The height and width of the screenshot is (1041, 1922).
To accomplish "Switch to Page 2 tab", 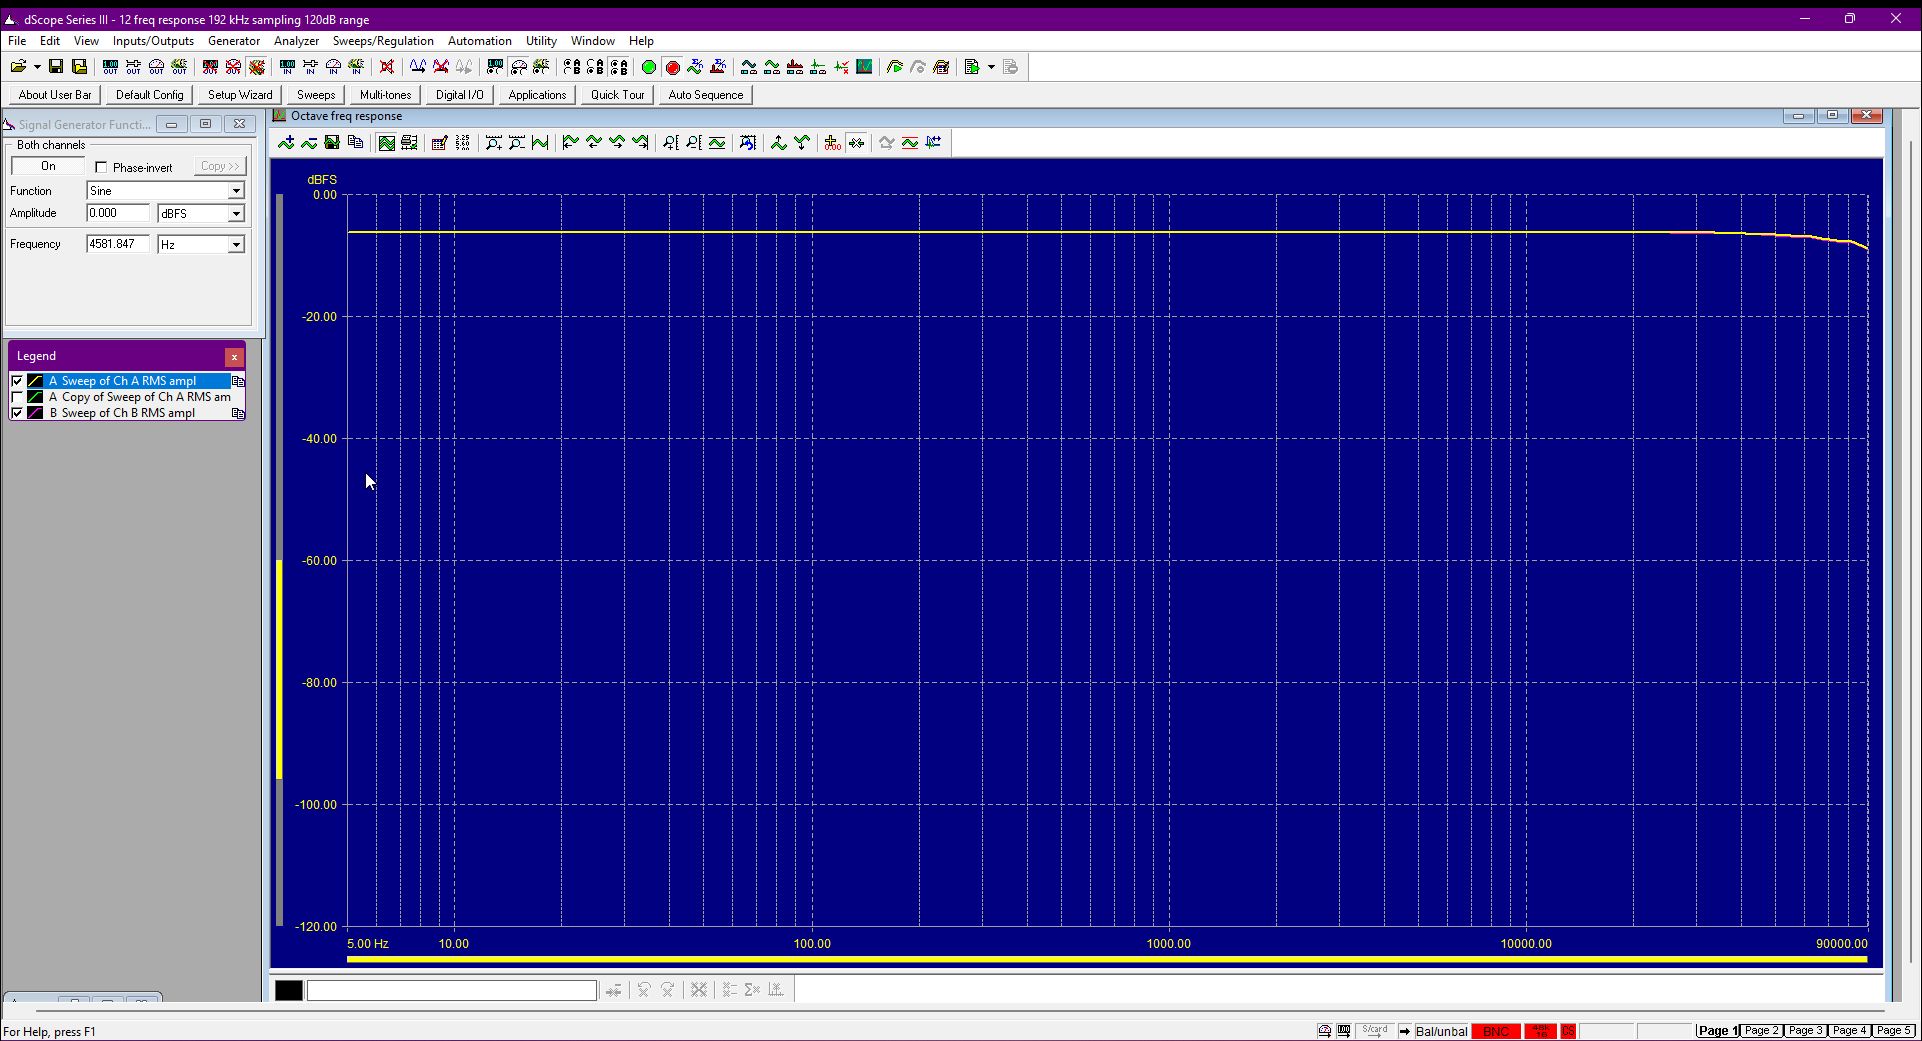I will 1762,1031.
